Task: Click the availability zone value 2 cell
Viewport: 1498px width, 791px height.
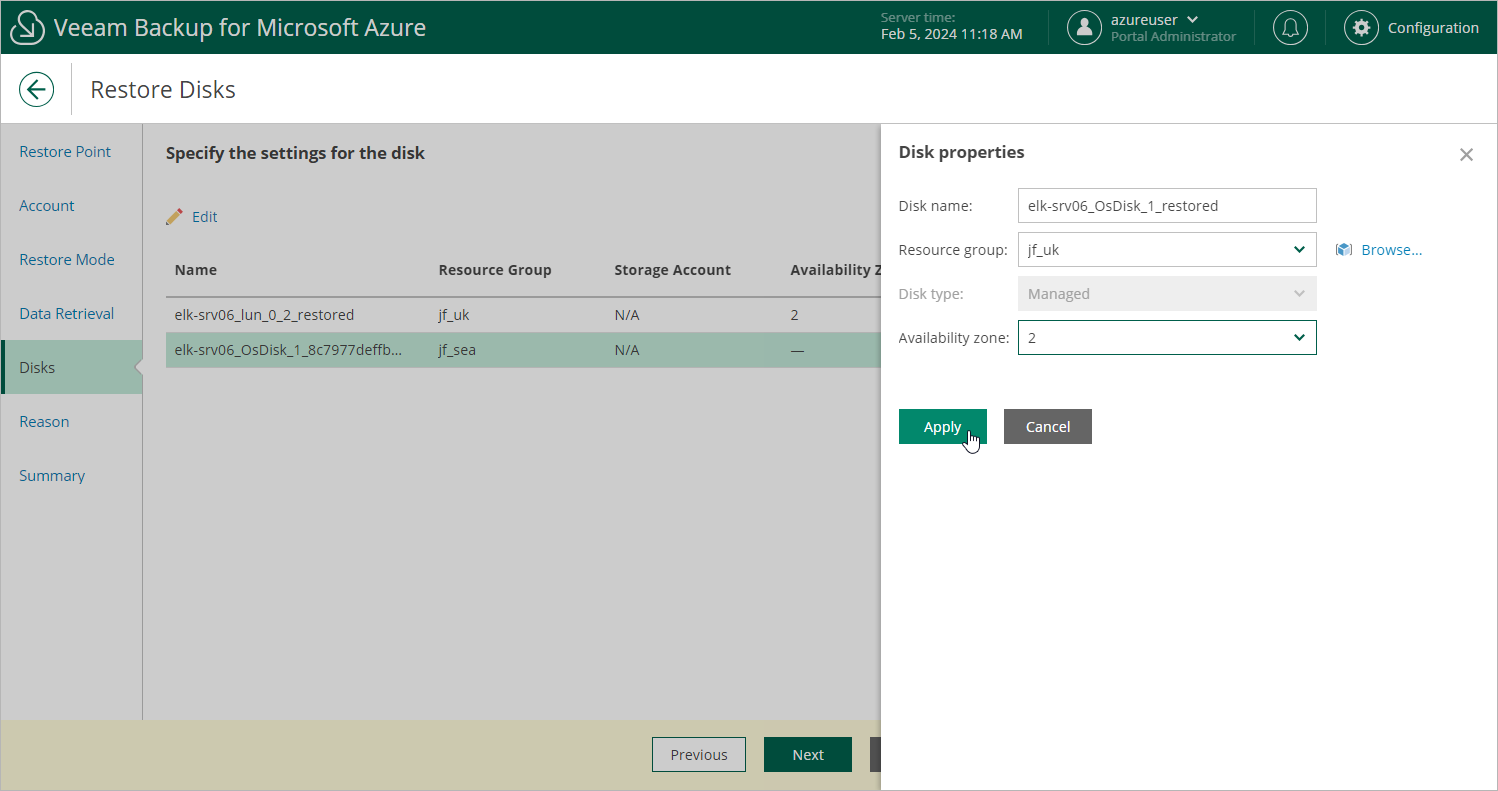Action: [795, 315]
